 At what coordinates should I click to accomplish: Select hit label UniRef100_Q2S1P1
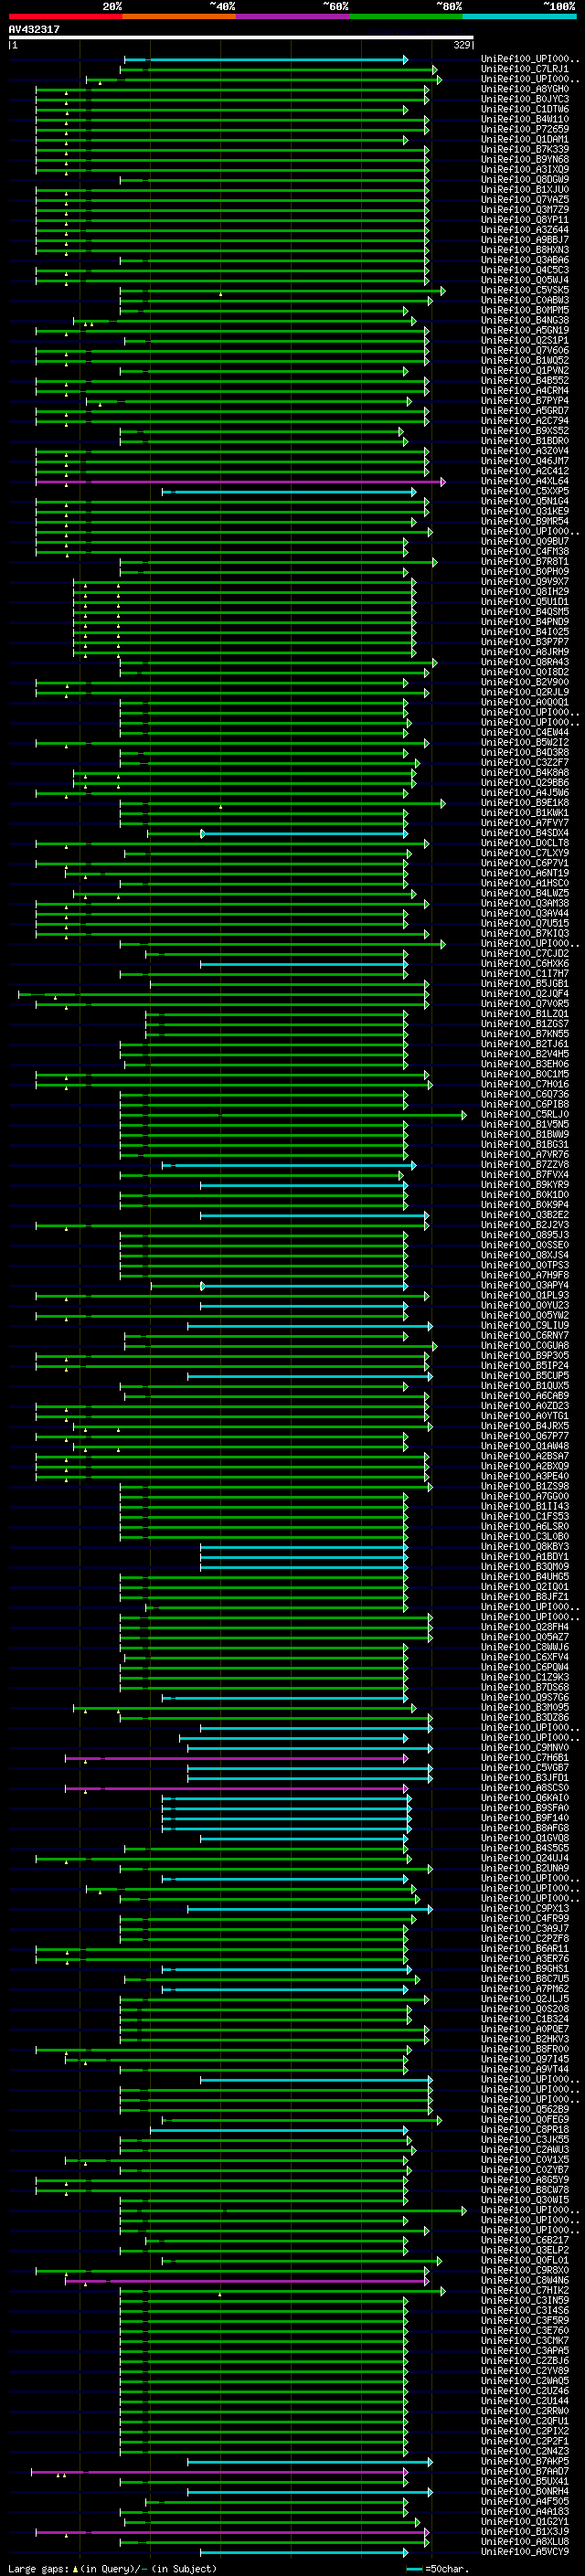pos(525,341)
